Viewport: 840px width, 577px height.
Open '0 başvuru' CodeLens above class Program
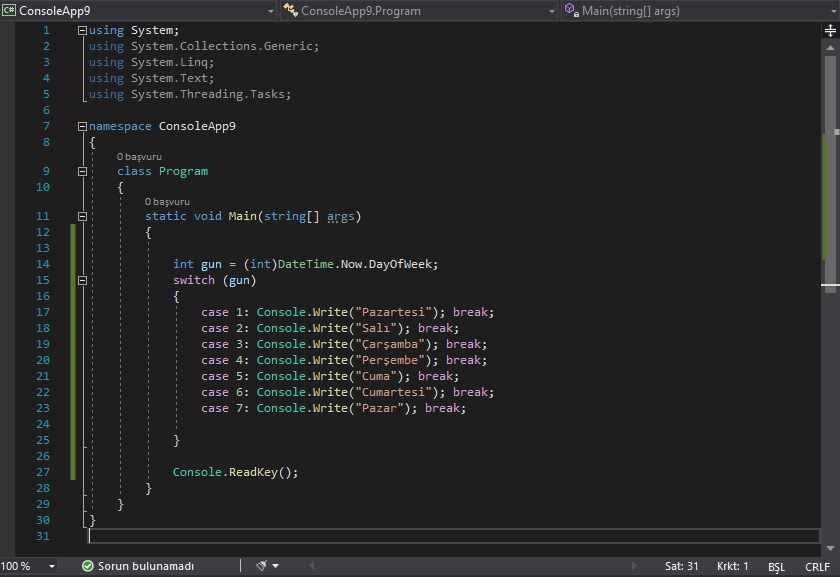[x=139, y=157]
